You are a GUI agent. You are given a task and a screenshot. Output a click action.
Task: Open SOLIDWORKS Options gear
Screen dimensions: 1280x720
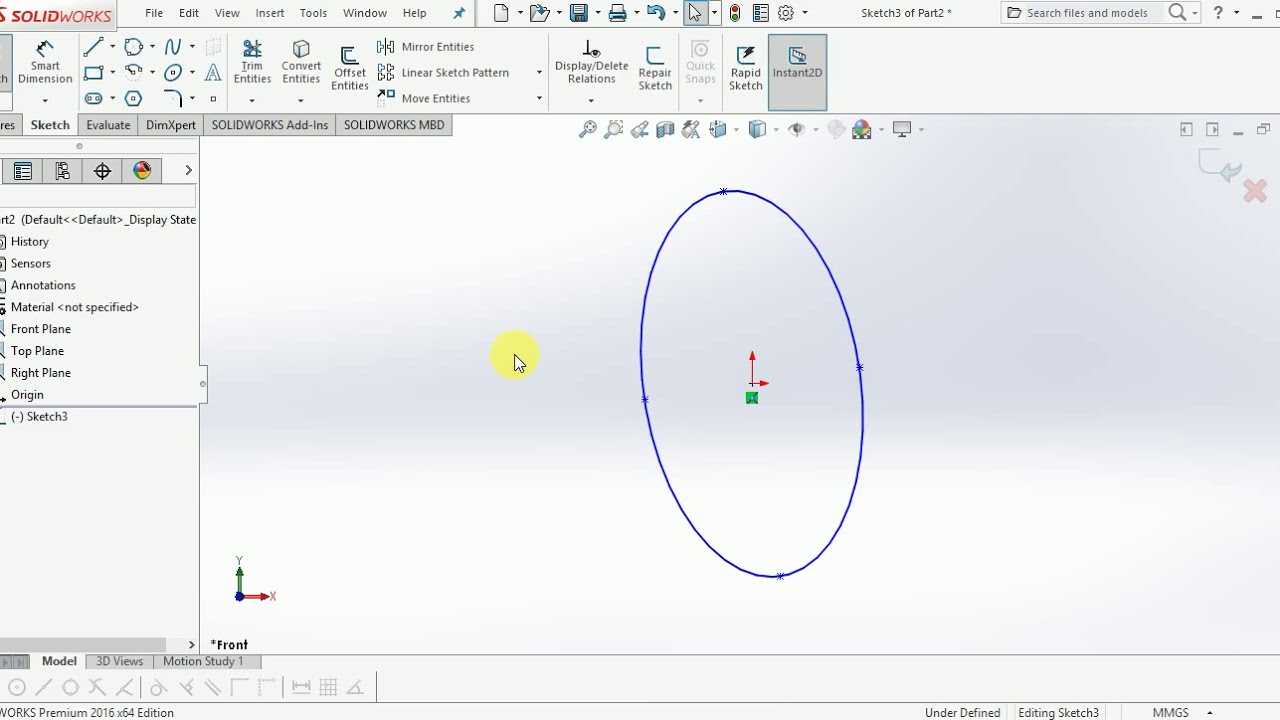pyautogui.click(x=786, y=13)
